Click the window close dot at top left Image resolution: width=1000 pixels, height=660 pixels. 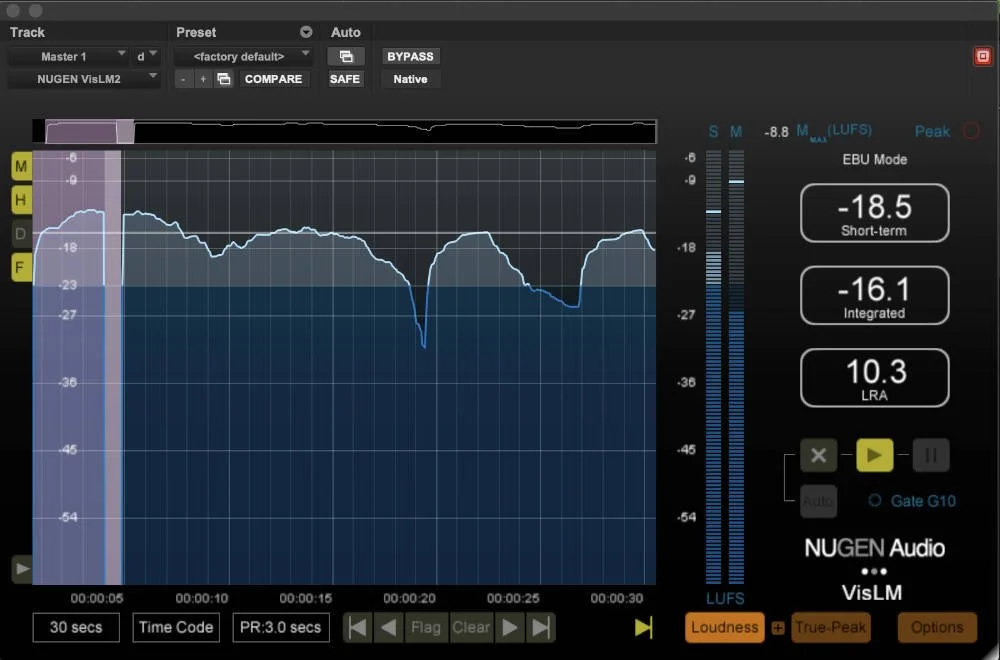click(13, 10)
